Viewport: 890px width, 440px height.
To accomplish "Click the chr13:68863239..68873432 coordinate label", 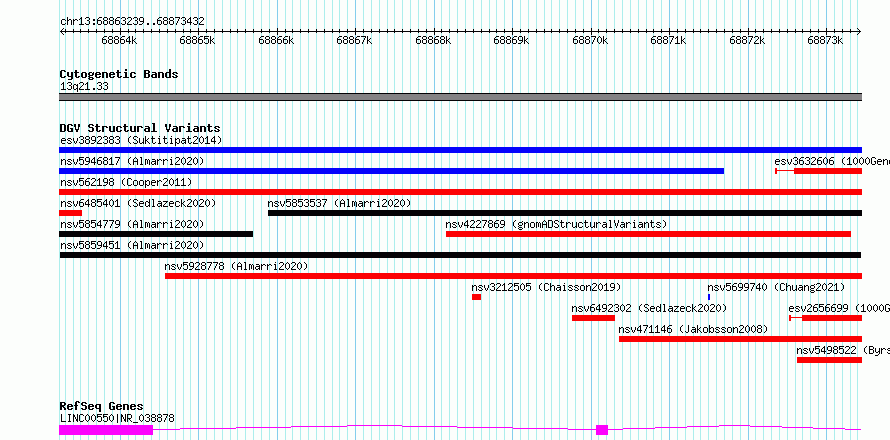I will (x=132, y=22).
